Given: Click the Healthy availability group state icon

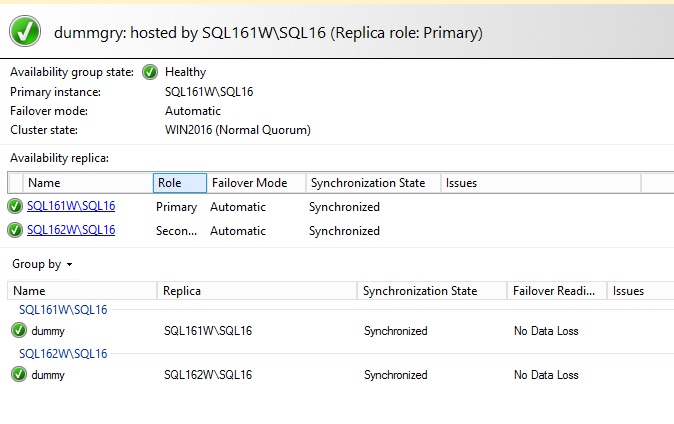Looking at the screenshot, I should coord(150,72).
